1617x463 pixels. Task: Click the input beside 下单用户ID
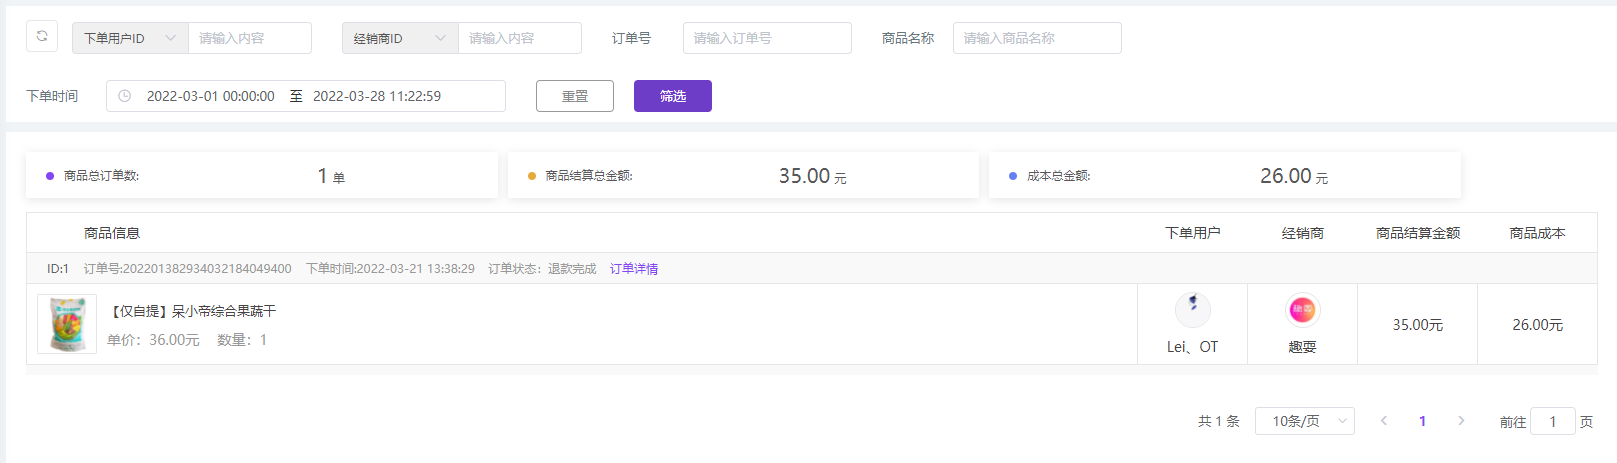pyautogui.click(x=250, y=38)
